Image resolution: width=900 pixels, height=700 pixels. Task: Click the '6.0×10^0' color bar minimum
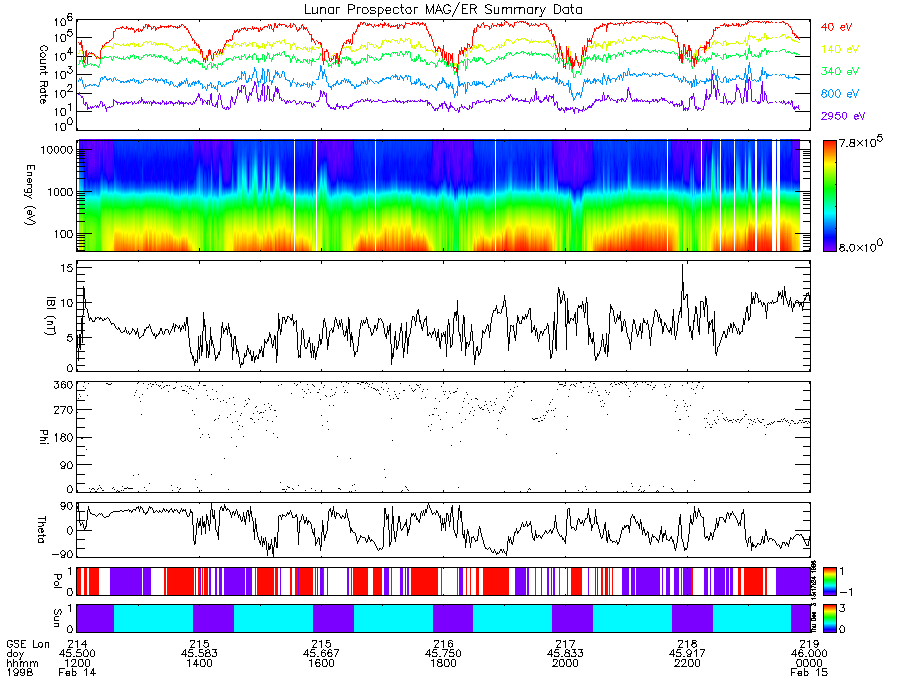[x=861, y=246]
